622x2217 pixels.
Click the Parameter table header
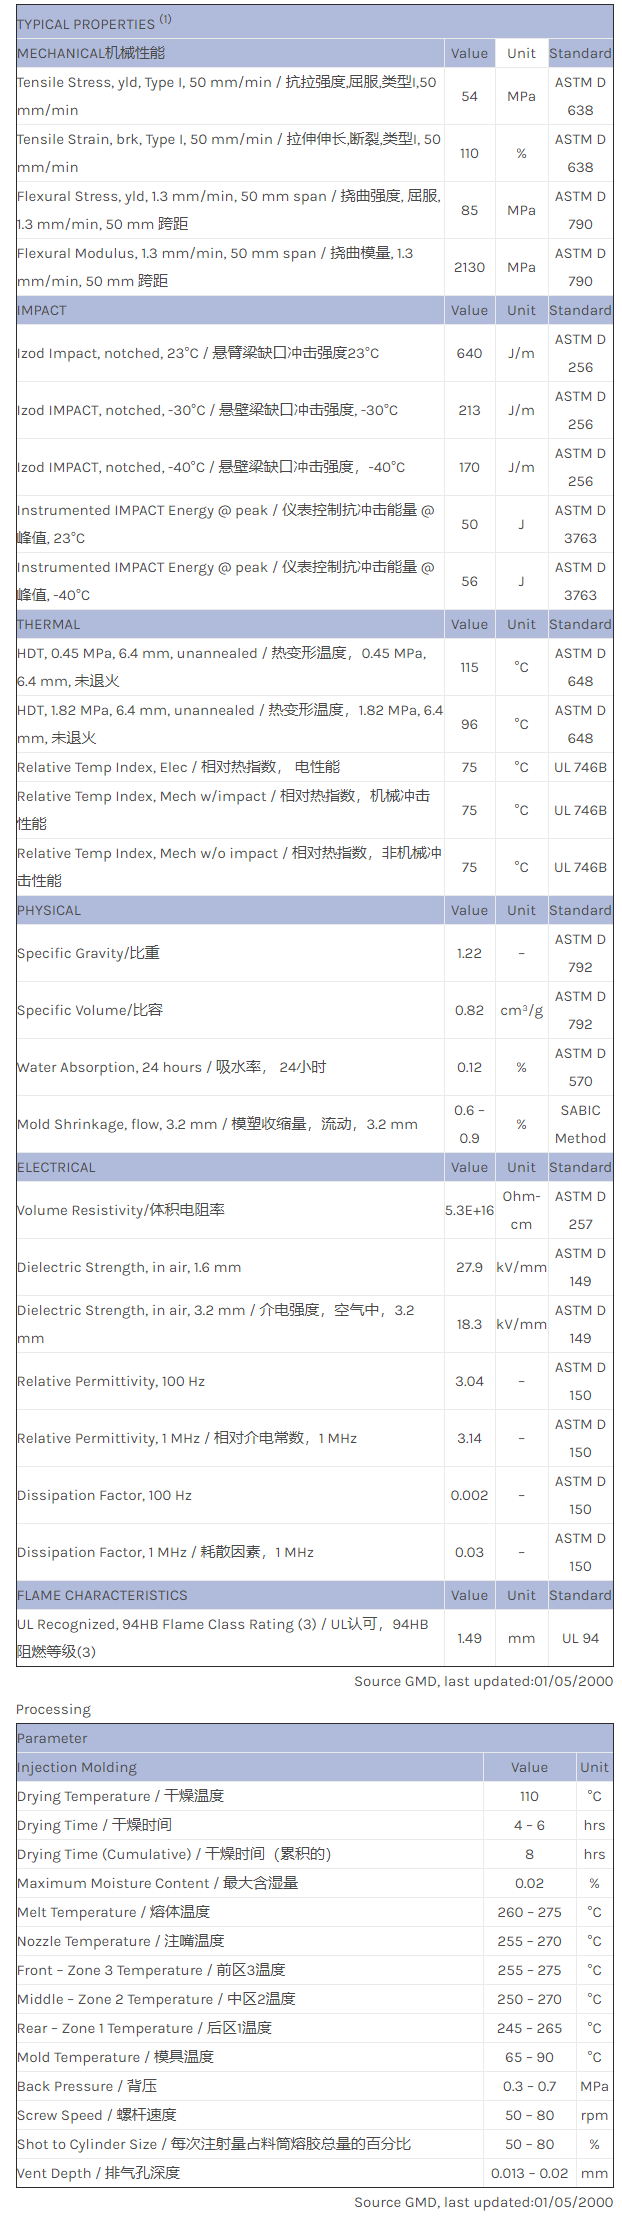coord(52,1738)
